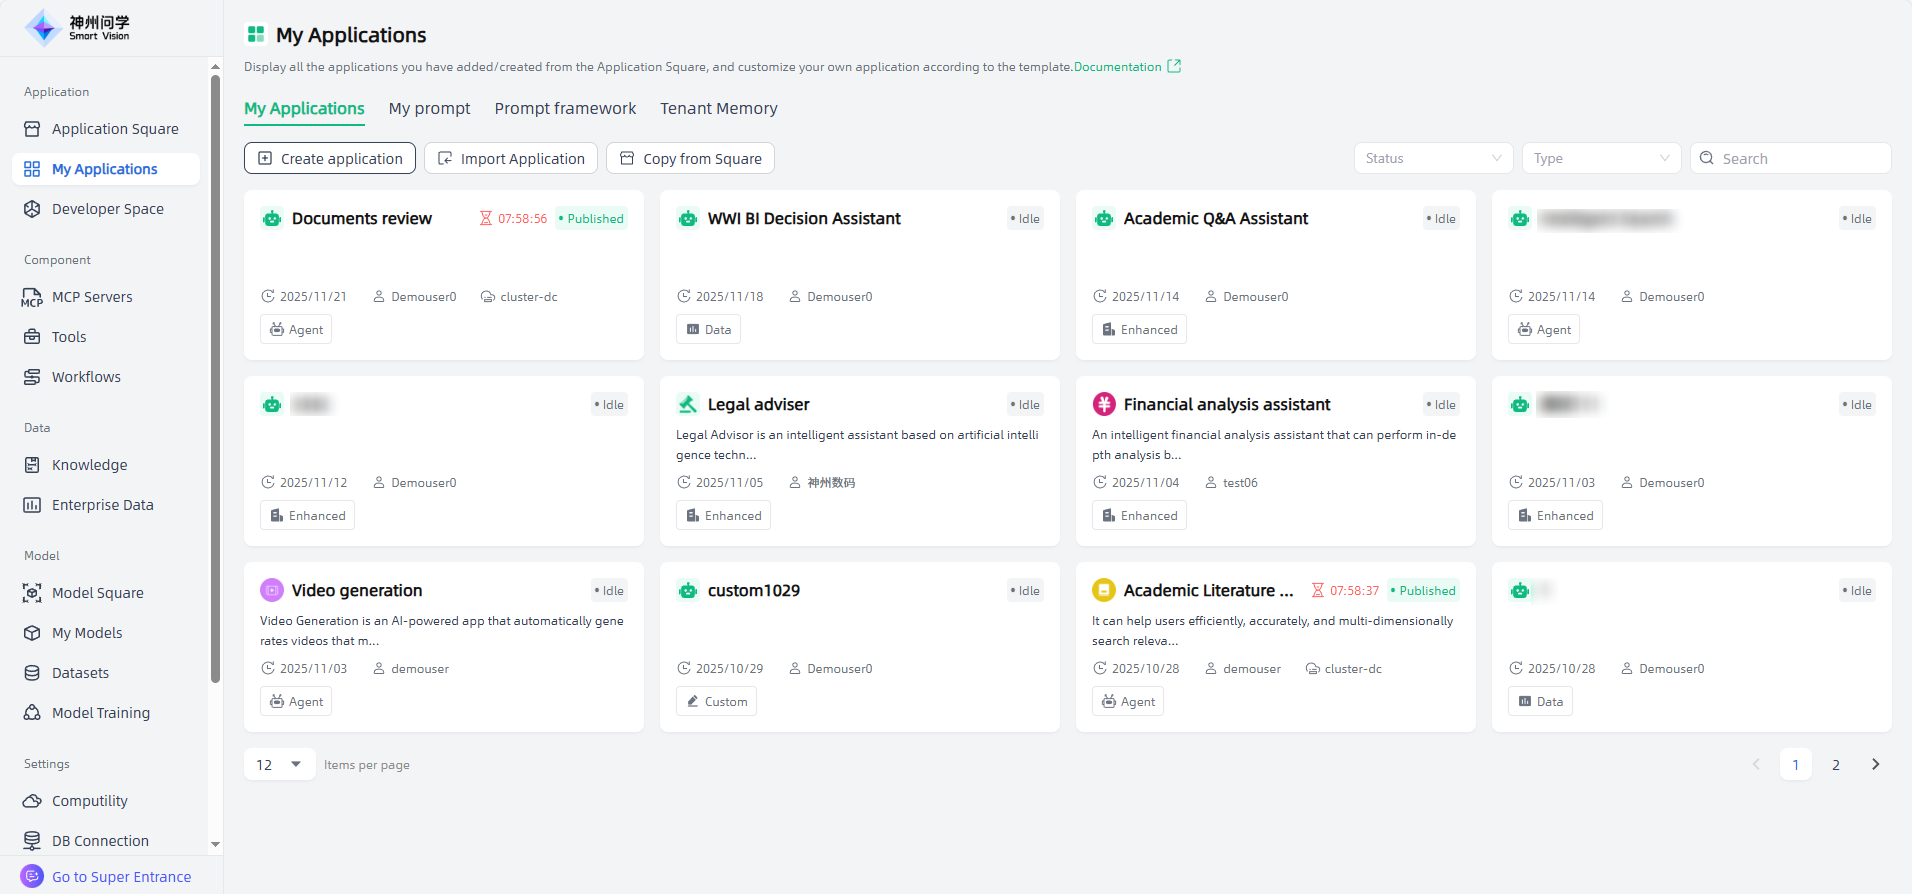This screenshot has height=894, width=1912.
Task: Switch to the Tenant Memory tab
Action: point(718,109)
